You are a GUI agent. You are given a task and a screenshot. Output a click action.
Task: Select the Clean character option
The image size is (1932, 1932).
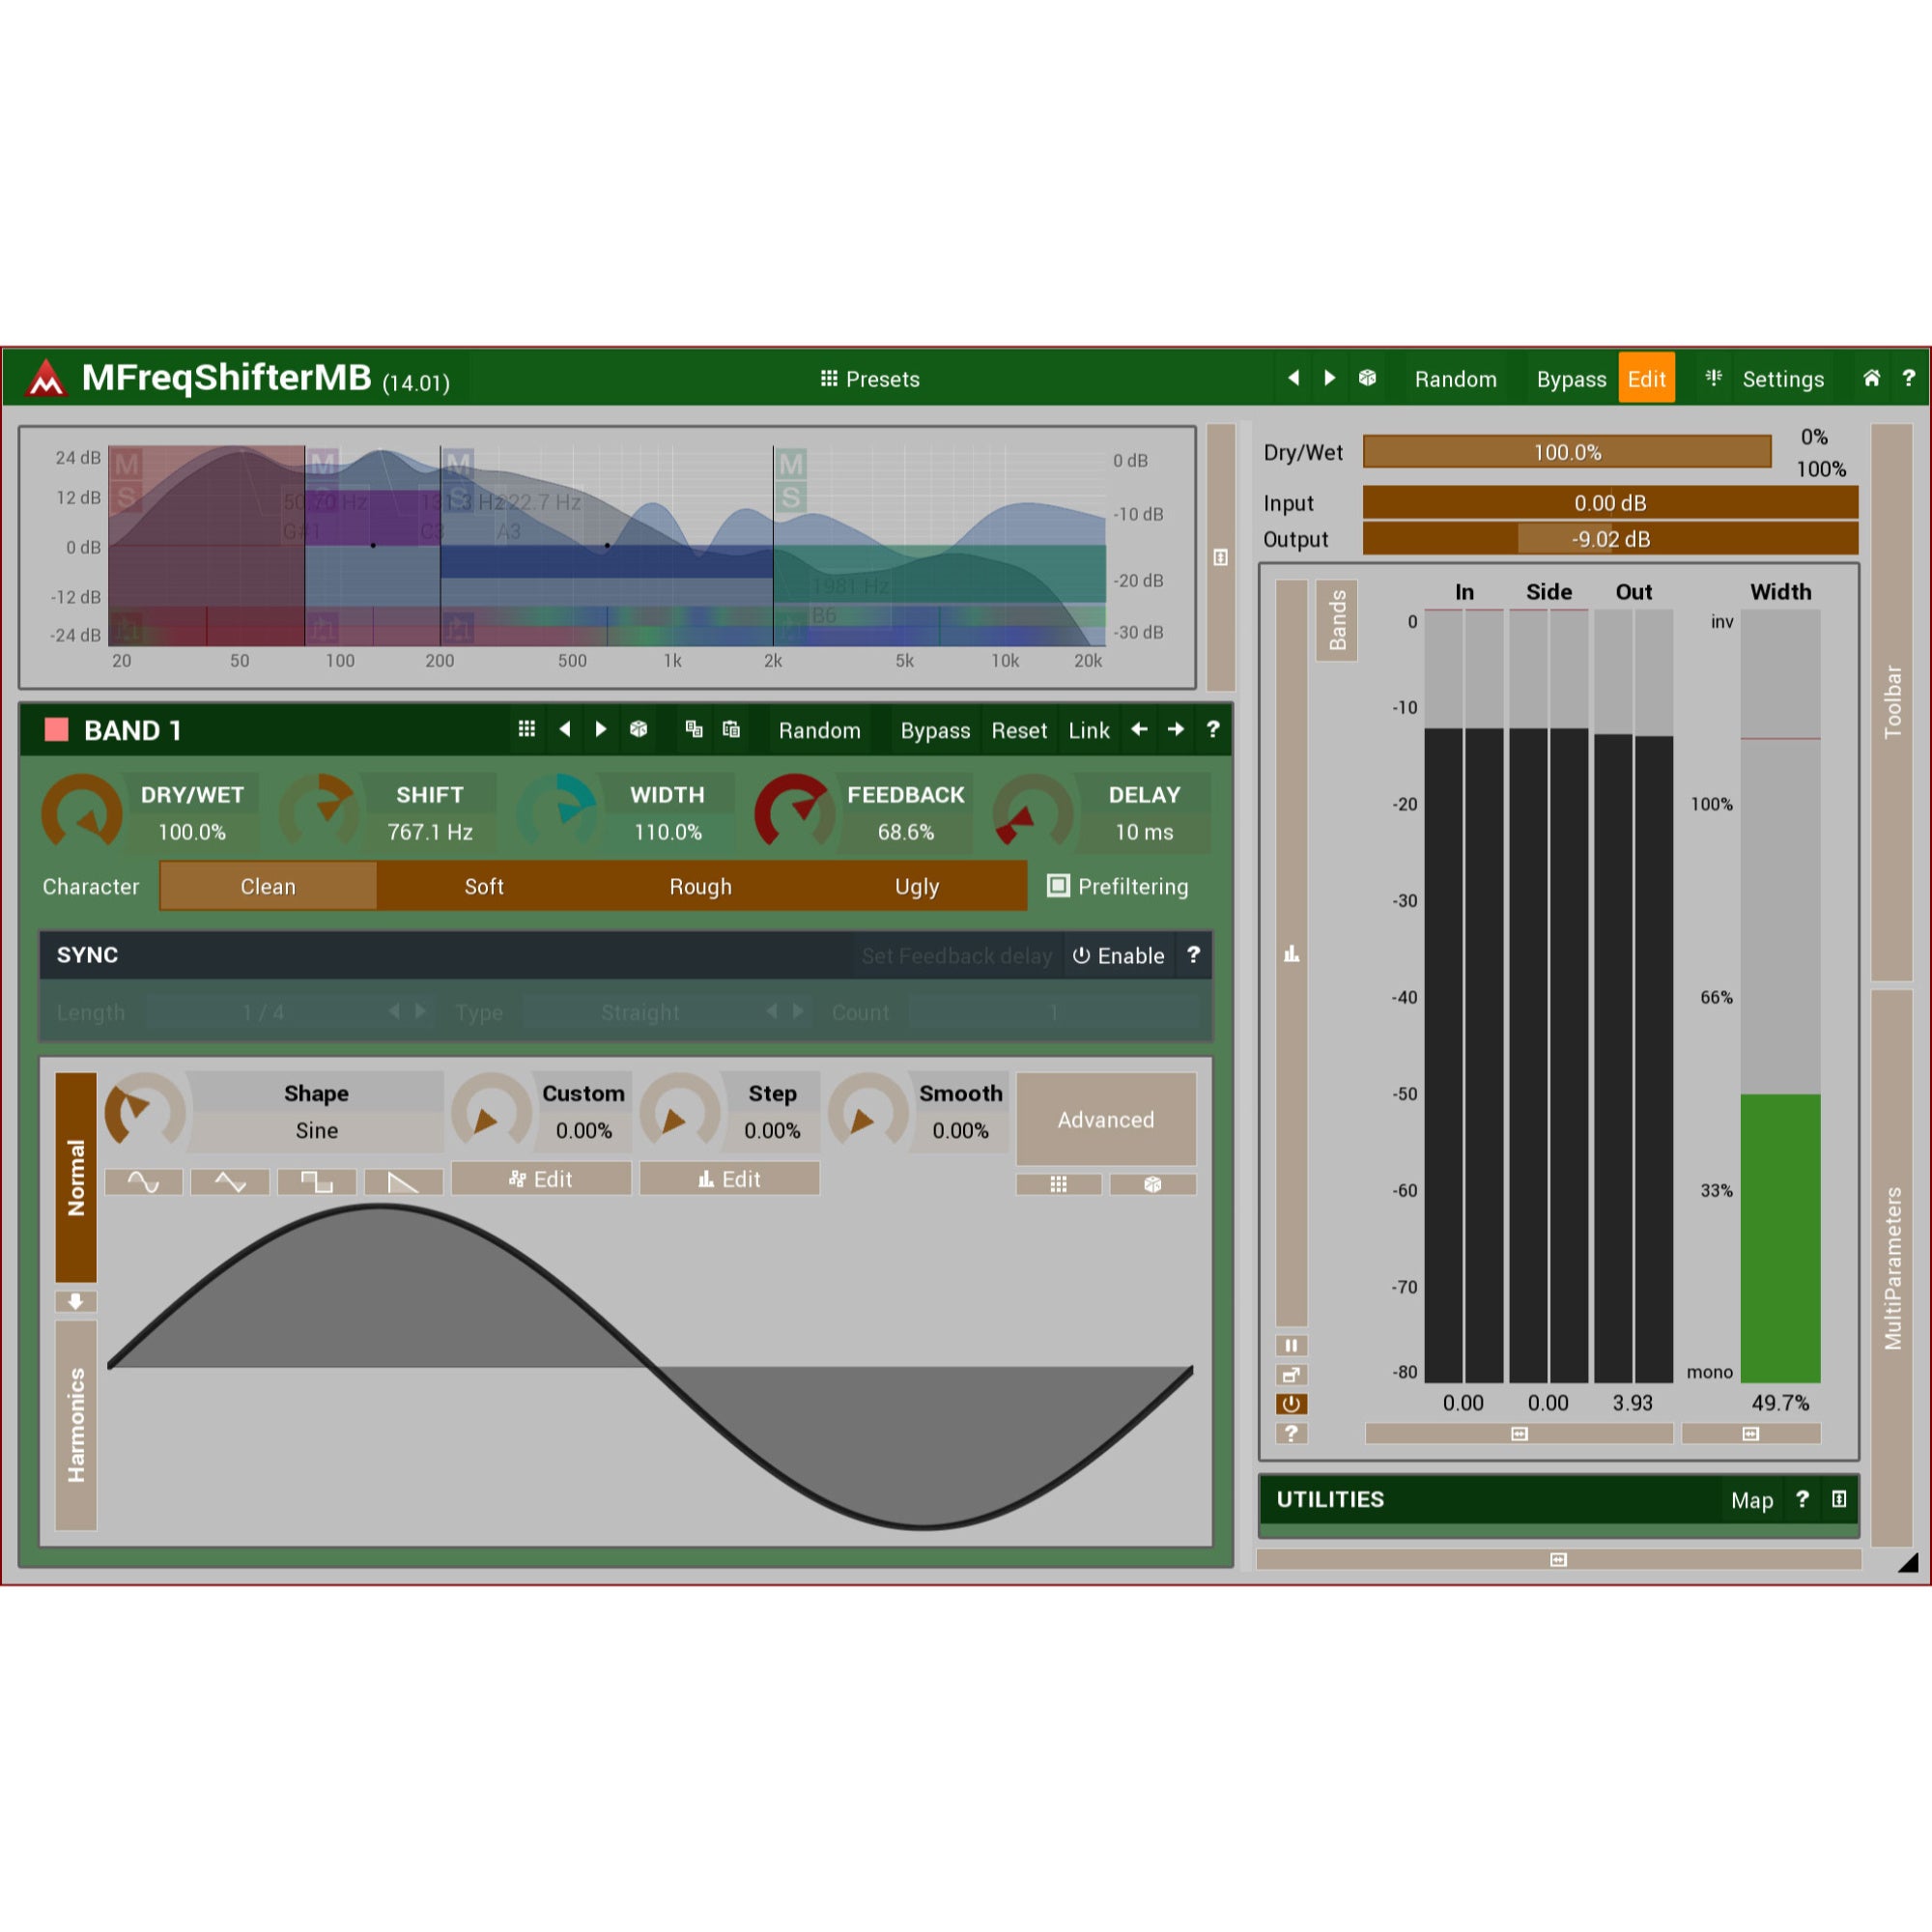268,886
